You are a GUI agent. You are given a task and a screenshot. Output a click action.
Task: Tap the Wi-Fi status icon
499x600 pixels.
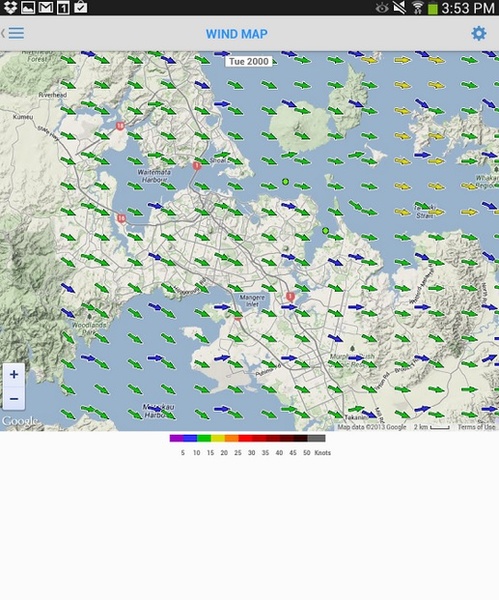(x=417, y=8)
